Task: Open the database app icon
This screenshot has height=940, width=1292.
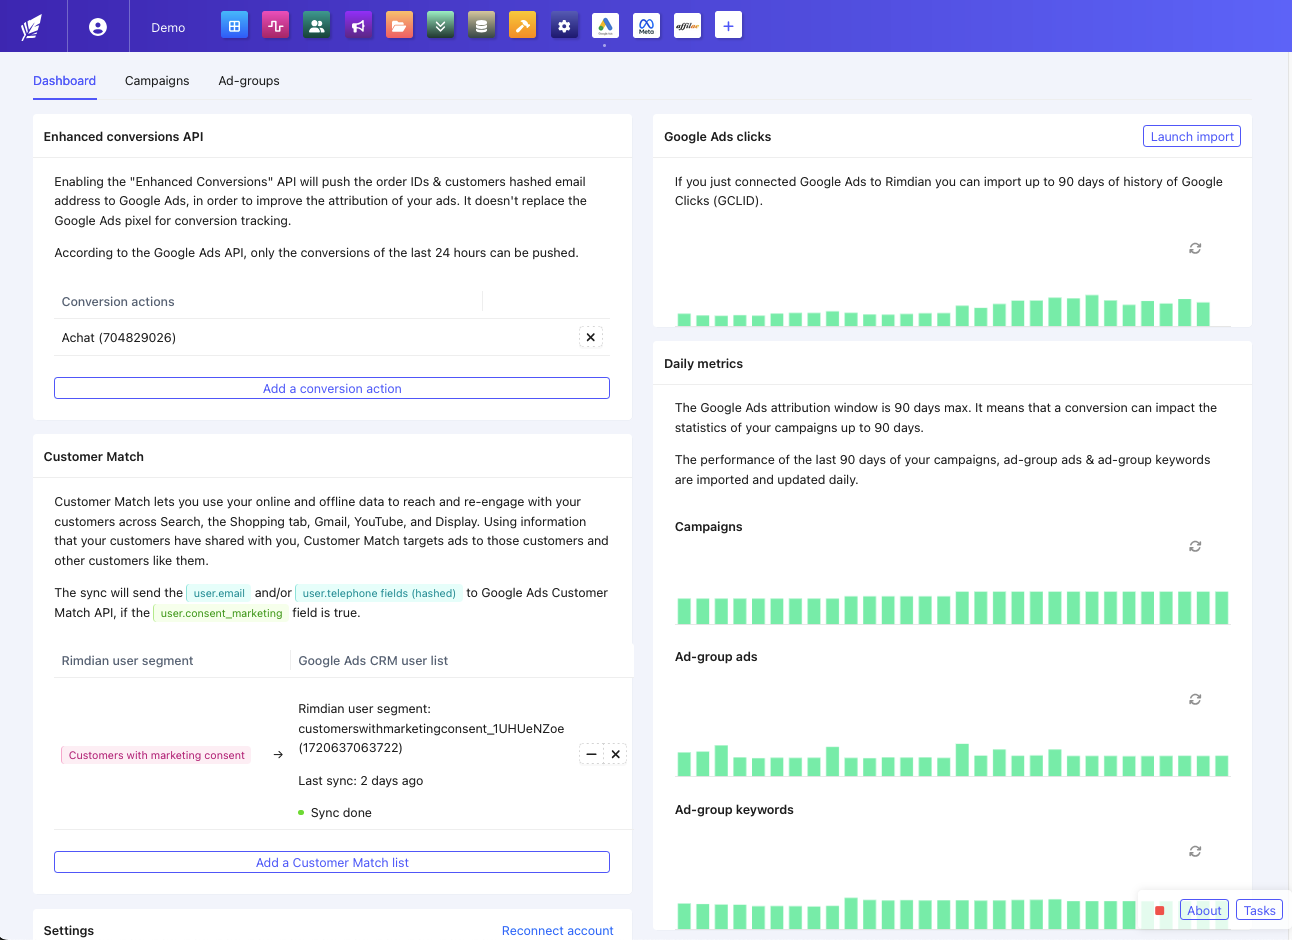Action: tap(481, 26)
